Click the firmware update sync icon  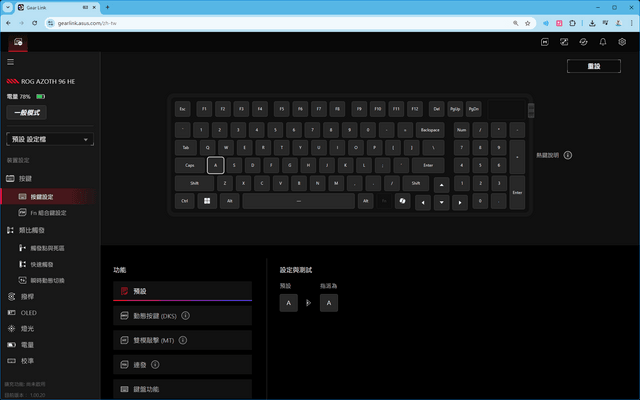583,42
